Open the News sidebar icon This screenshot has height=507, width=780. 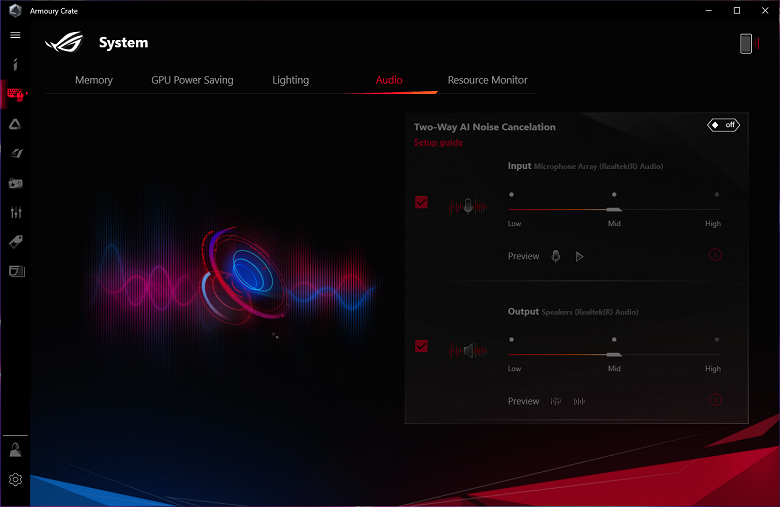[x=16, y=271]
